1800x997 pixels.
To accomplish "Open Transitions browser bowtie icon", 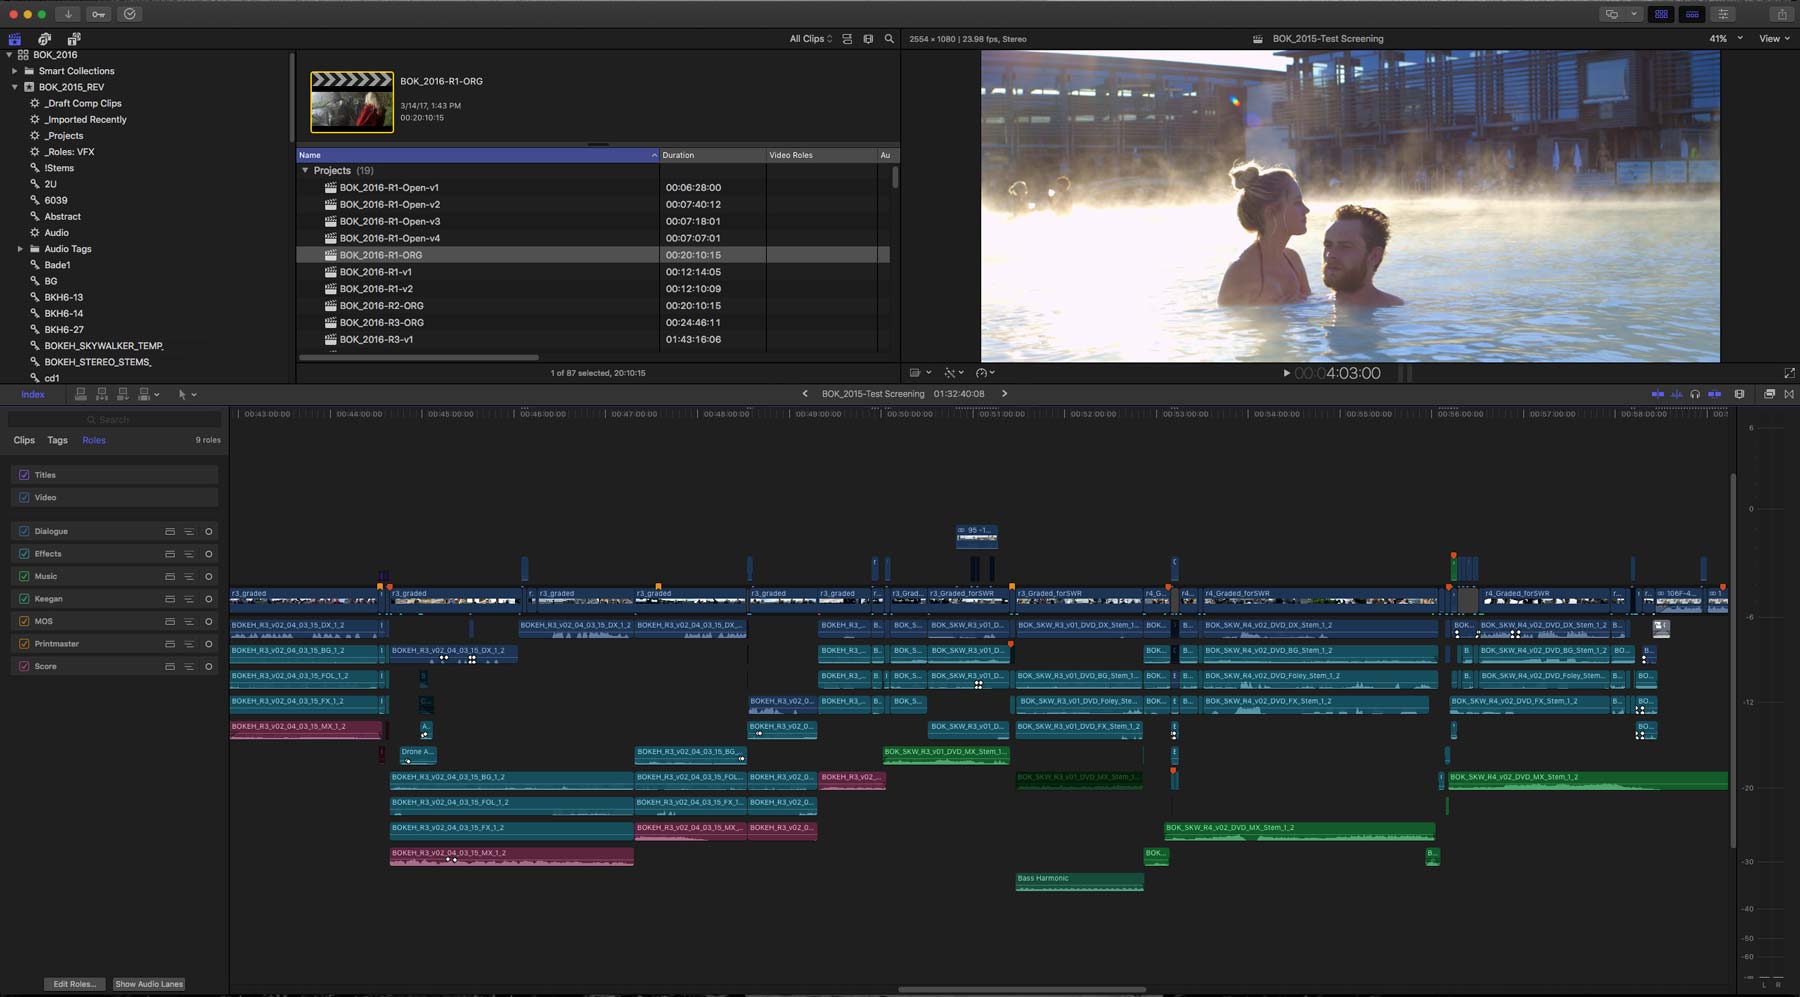I will [1789, 394].
